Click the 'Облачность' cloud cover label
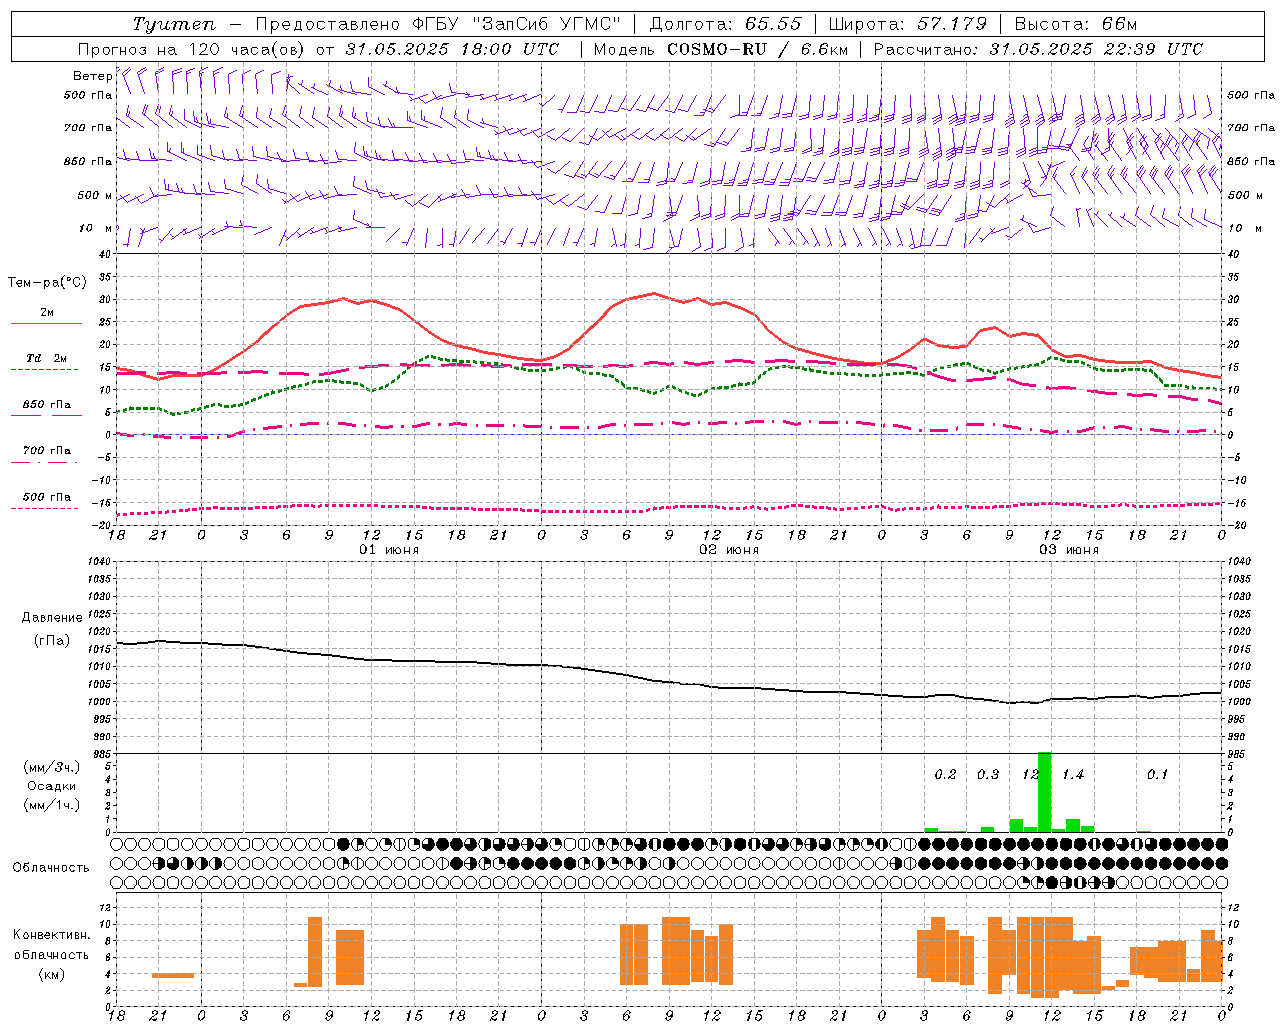The width and height of the screenshot is (1280, 1024). point(50,868)
